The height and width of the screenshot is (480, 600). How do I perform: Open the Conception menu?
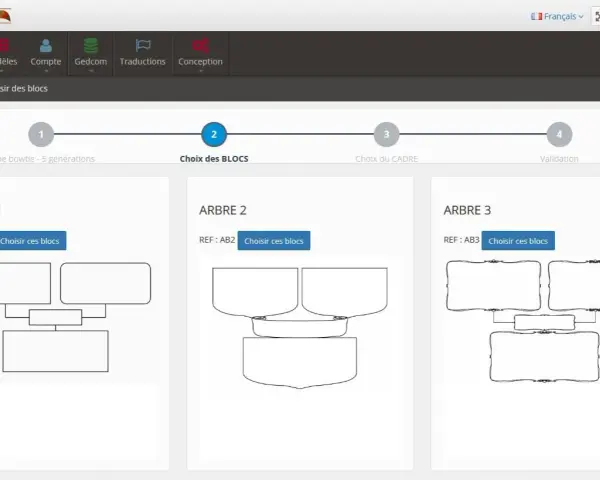click(x=201, y=54)
